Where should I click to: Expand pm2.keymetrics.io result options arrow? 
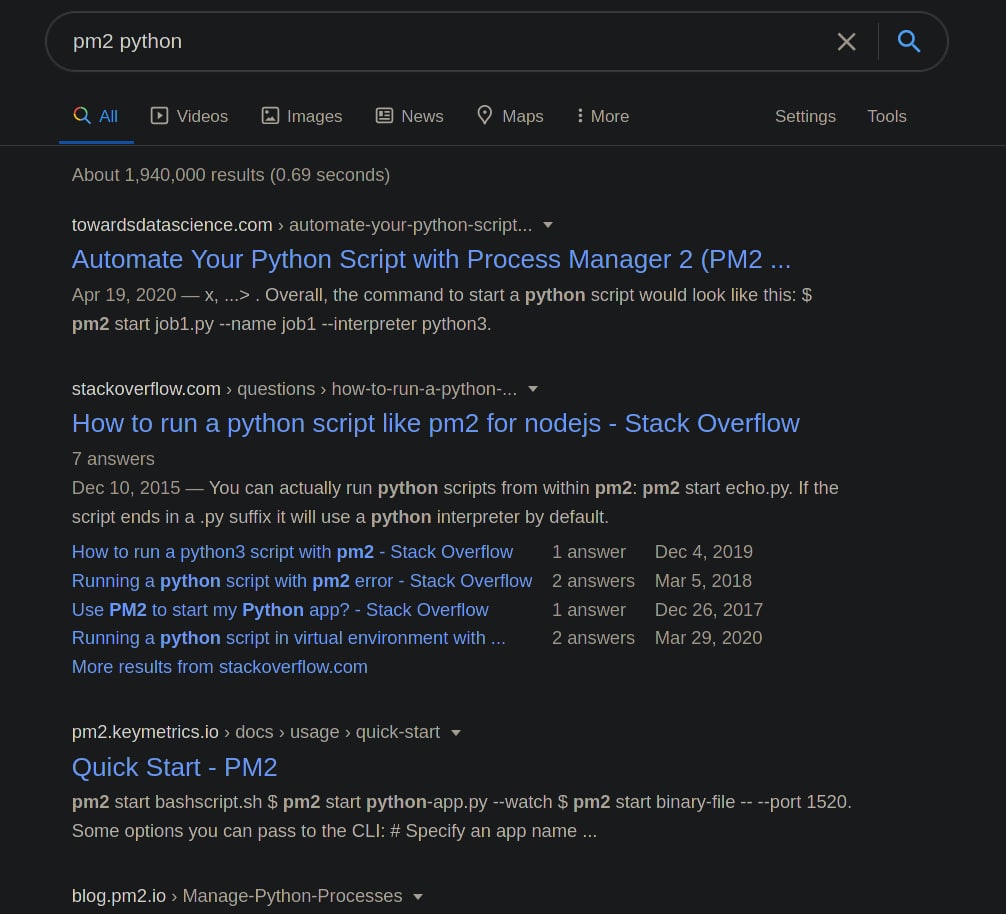456,732
